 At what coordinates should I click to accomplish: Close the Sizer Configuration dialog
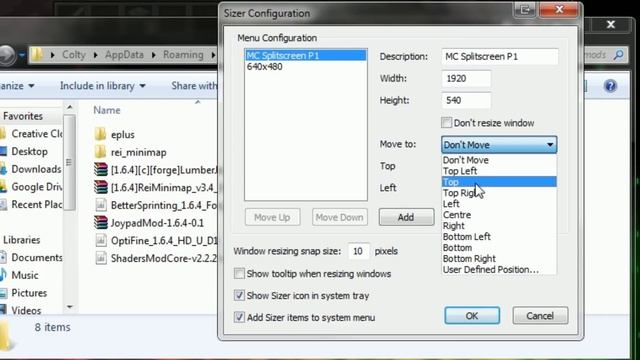click(x=559, y=9)
